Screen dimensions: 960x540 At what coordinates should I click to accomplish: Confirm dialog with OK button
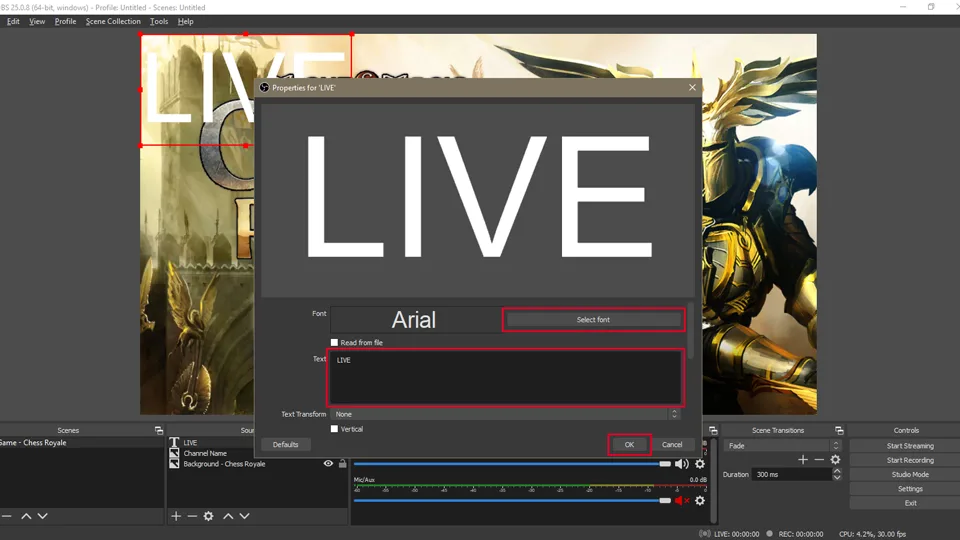coord(629,444)
